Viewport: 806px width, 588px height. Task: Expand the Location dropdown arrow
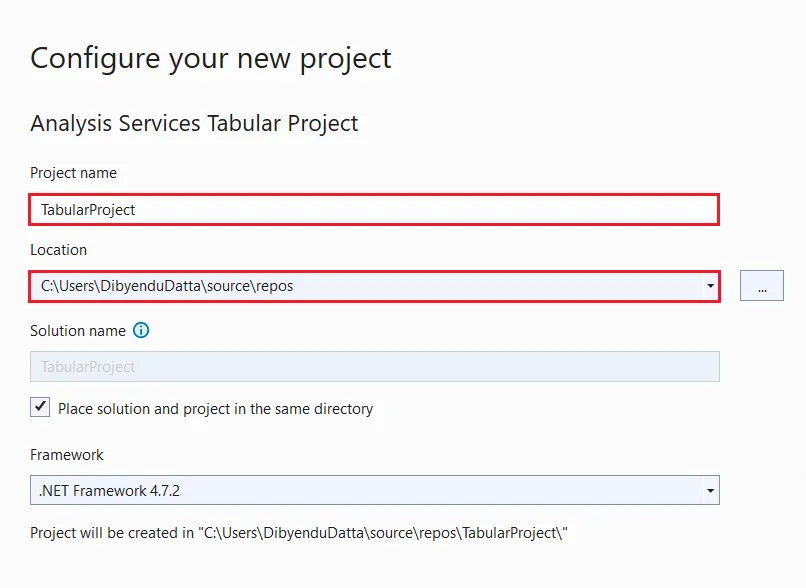pyautogui.click(x=710, y=286)
